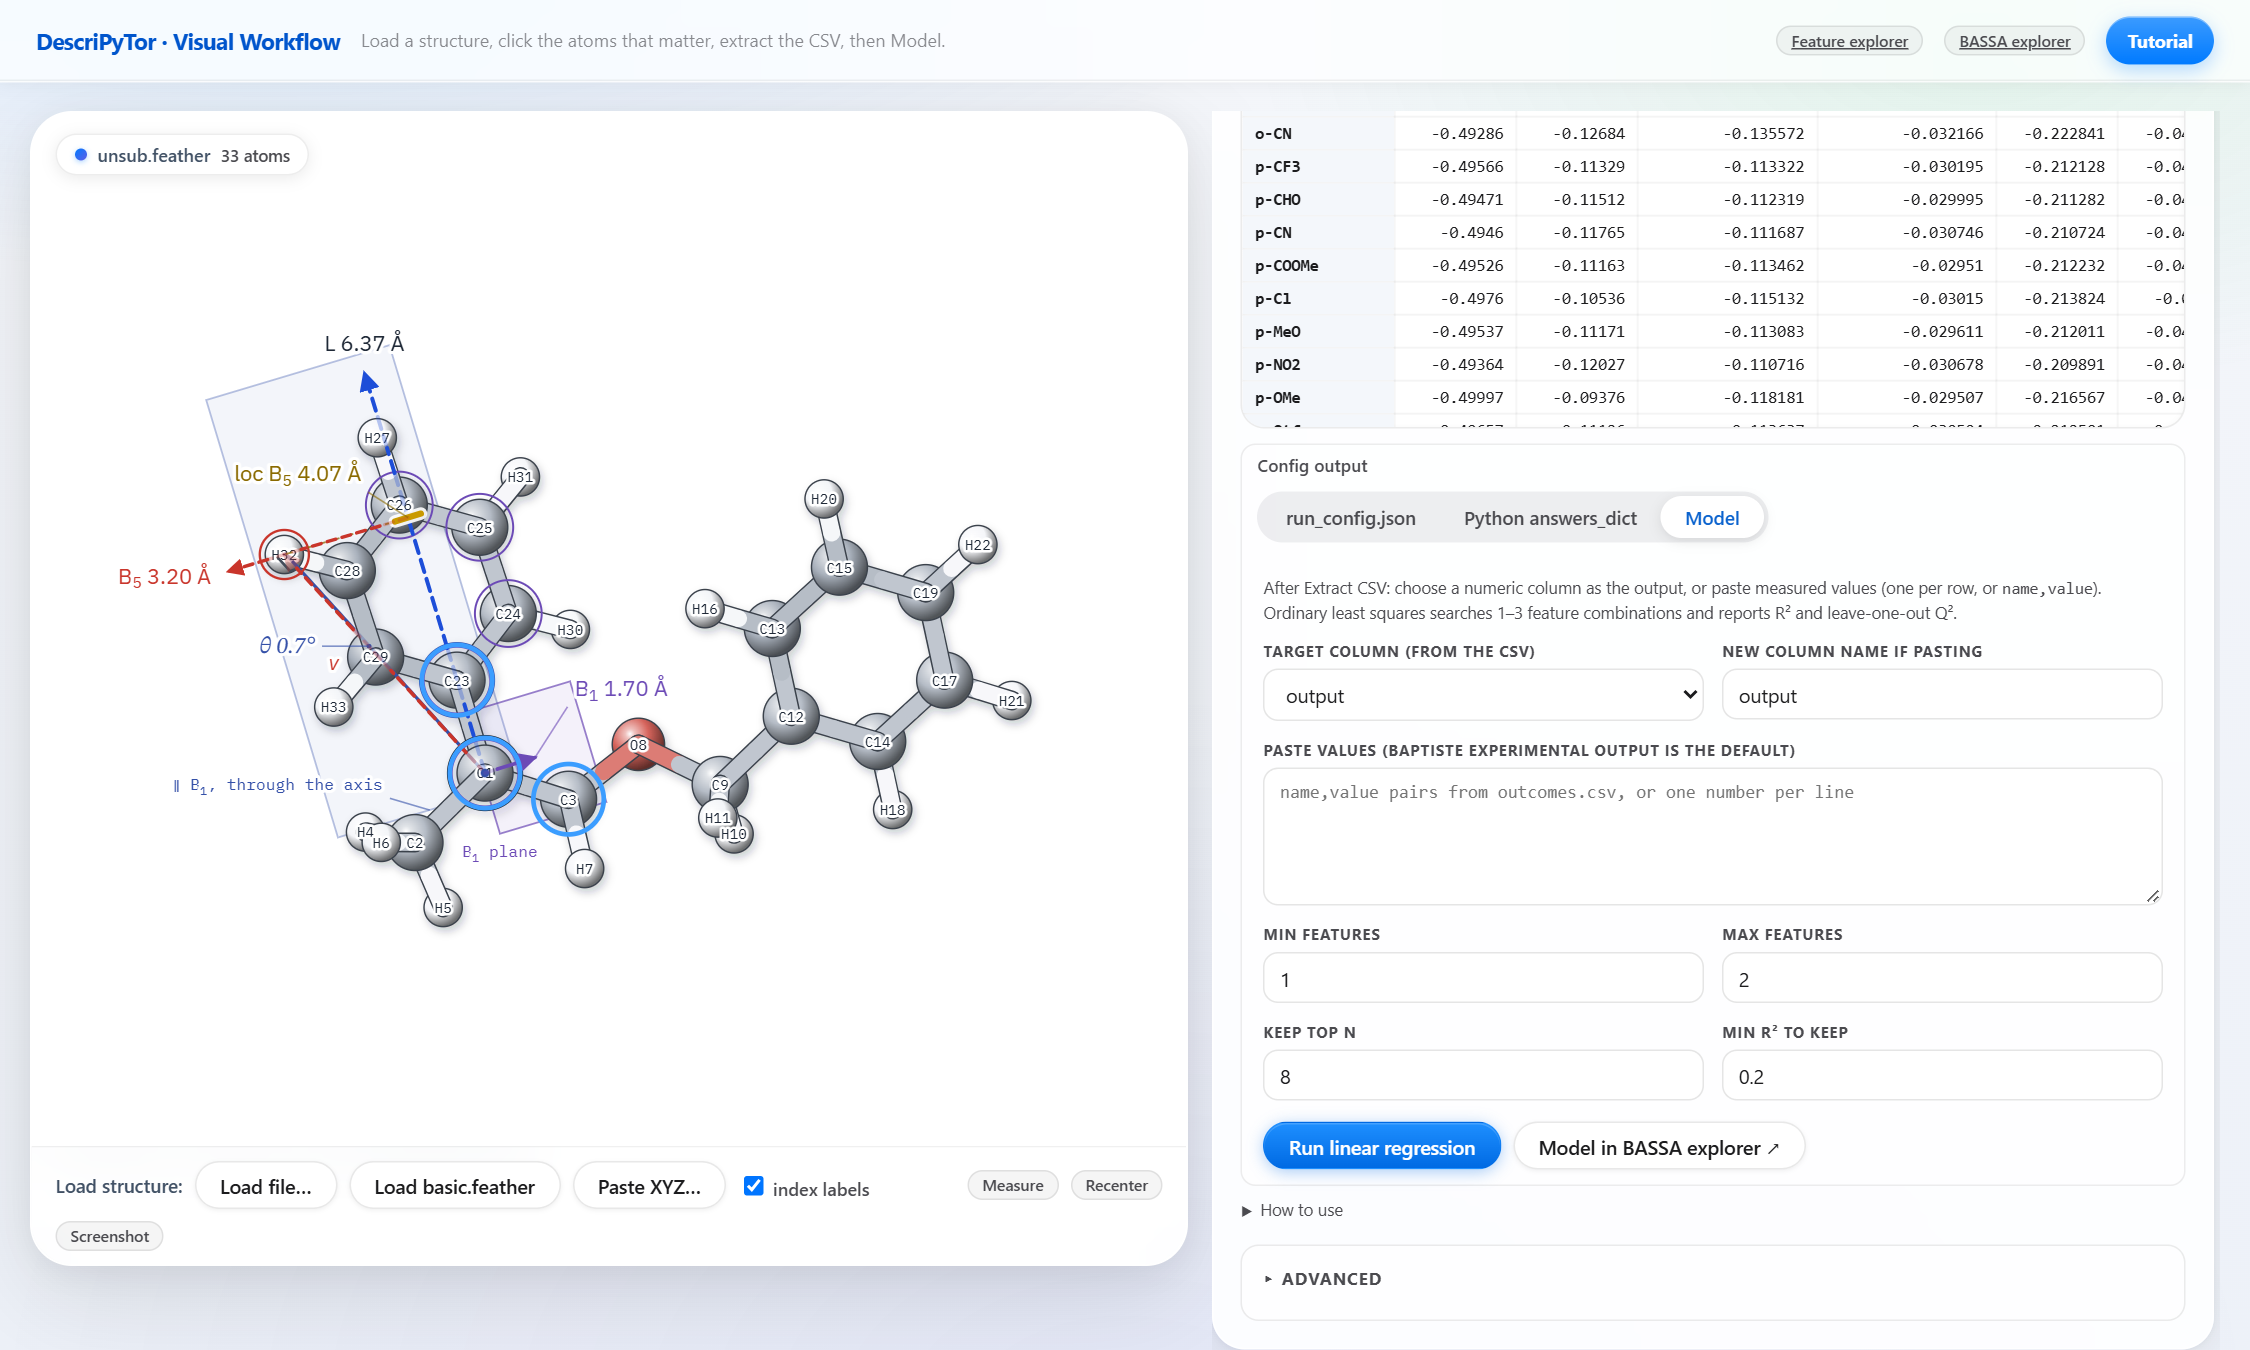Open the Paste XYZ... dialog

[x=649, y=1186]
